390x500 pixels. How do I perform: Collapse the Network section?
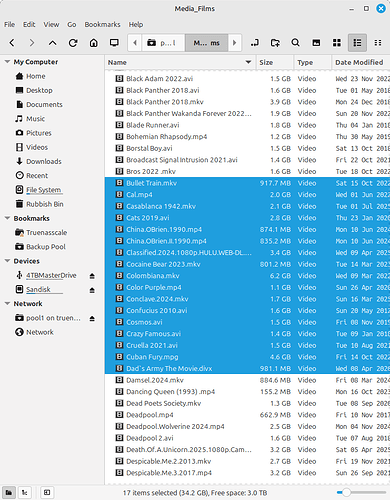tap(7, 303)
